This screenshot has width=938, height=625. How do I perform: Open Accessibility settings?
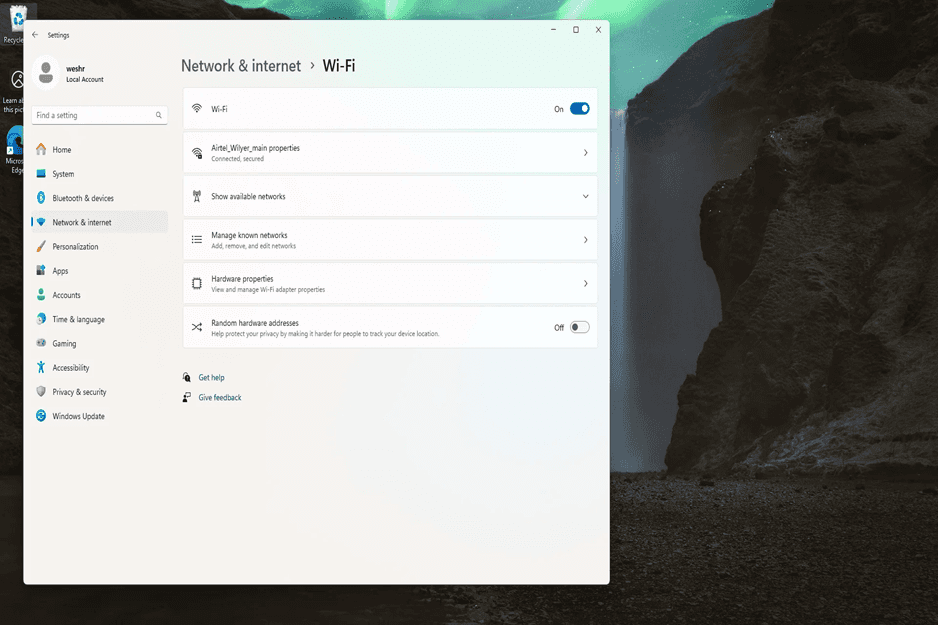click(99, 368)
